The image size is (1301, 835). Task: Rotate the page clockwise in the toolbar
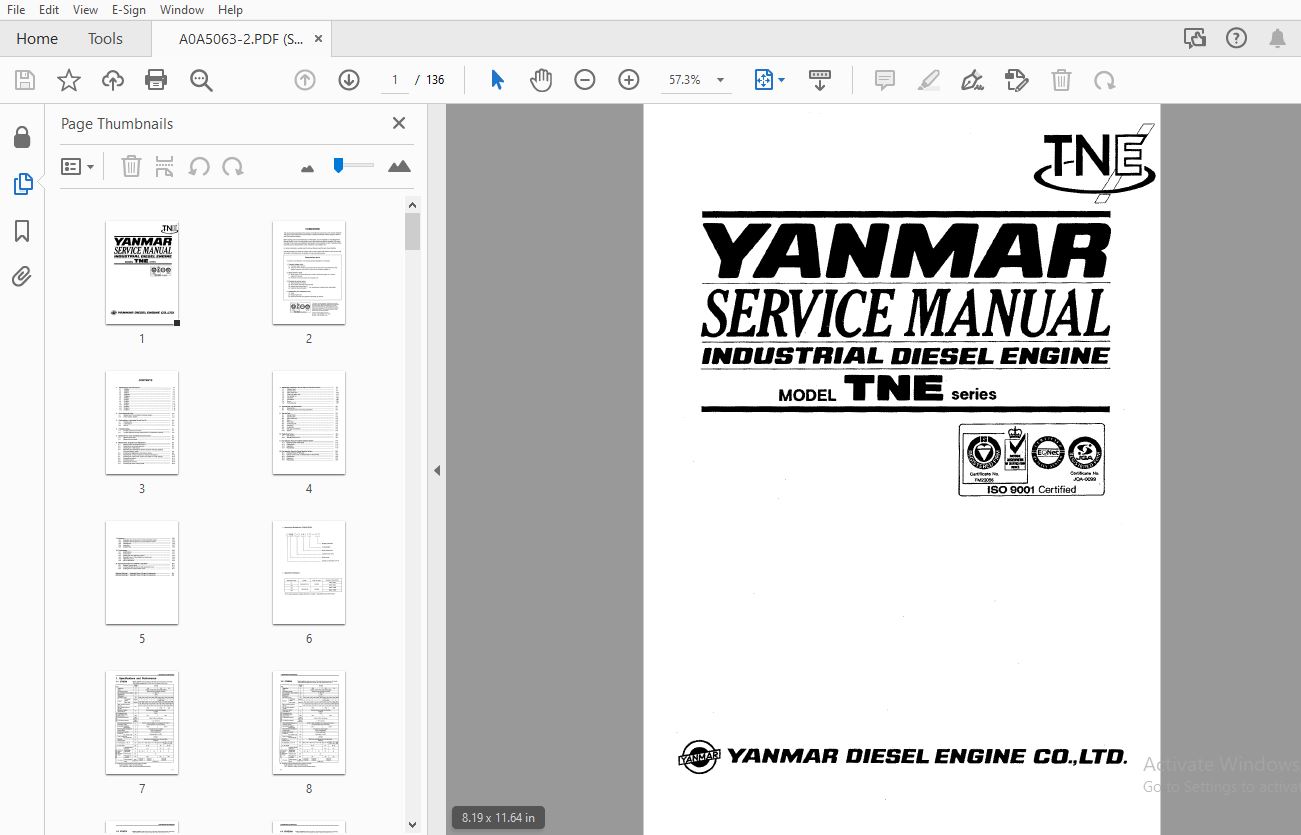(1105, 80)
